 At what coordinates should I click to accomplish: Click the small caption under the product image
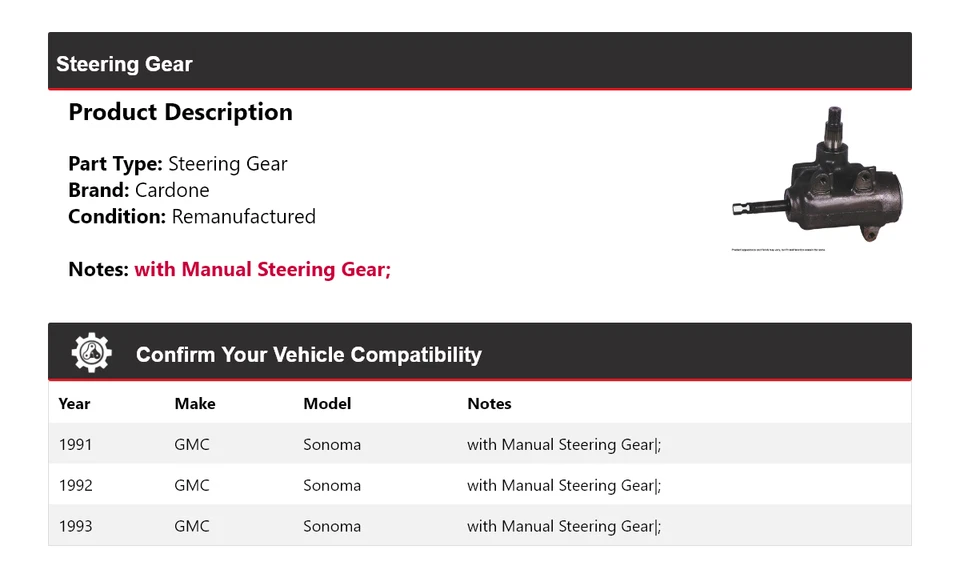point(779,250)
